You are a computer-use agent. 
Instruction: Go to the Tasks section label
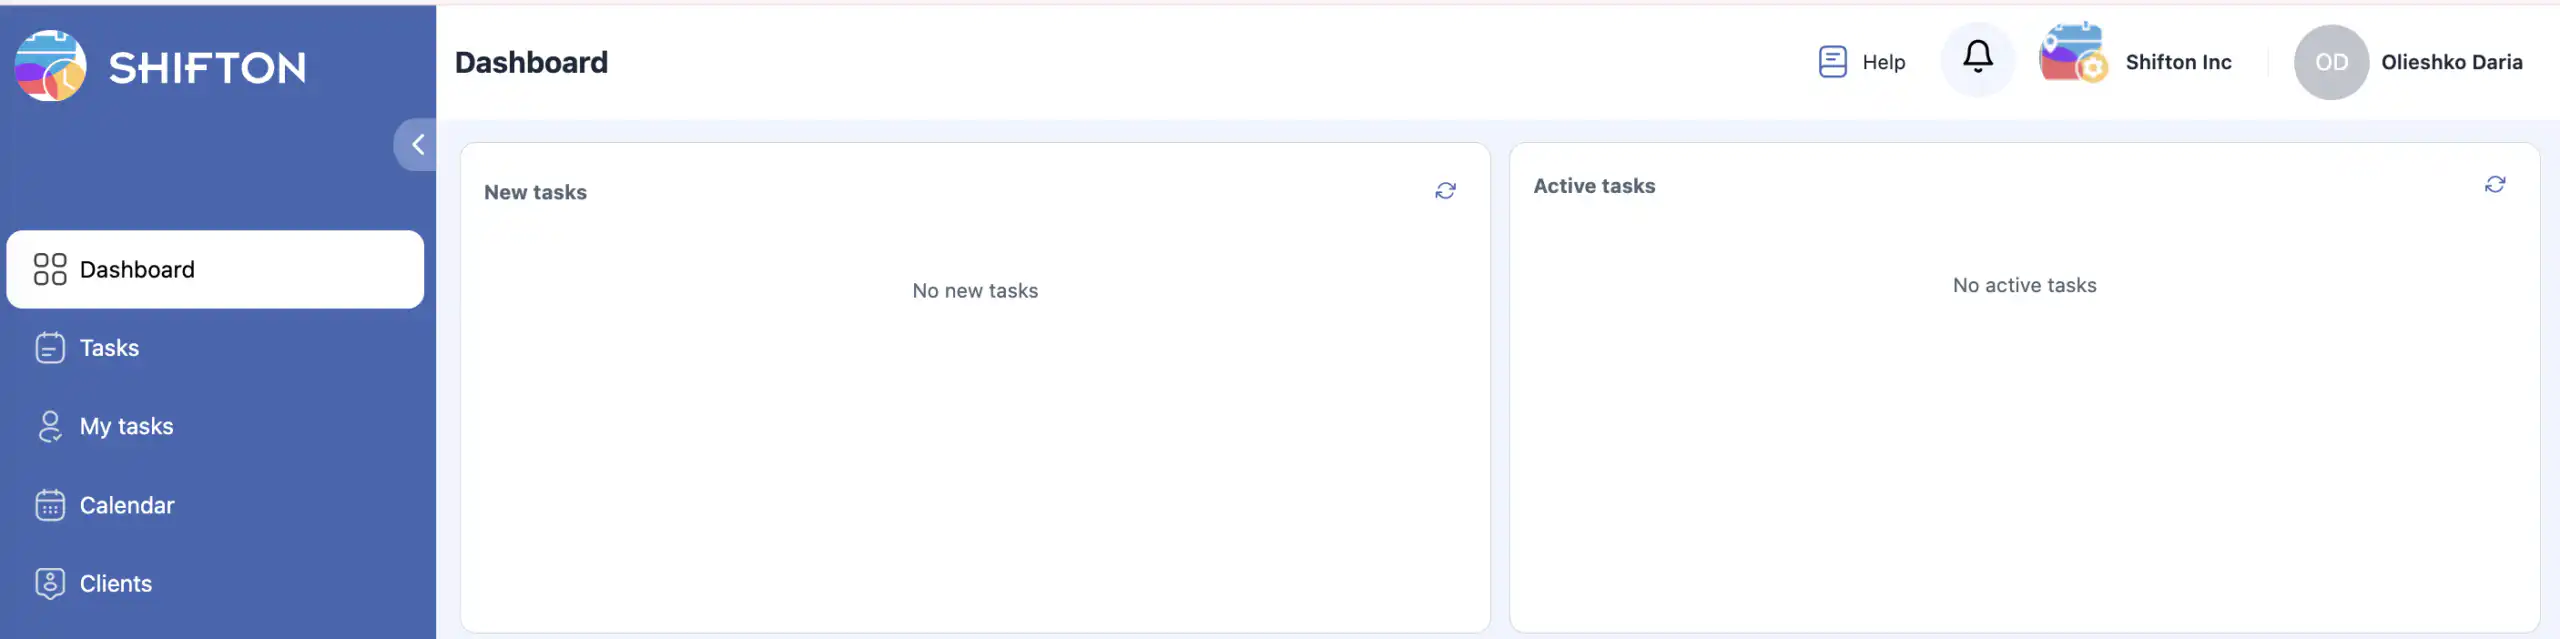tap(109, 348)
